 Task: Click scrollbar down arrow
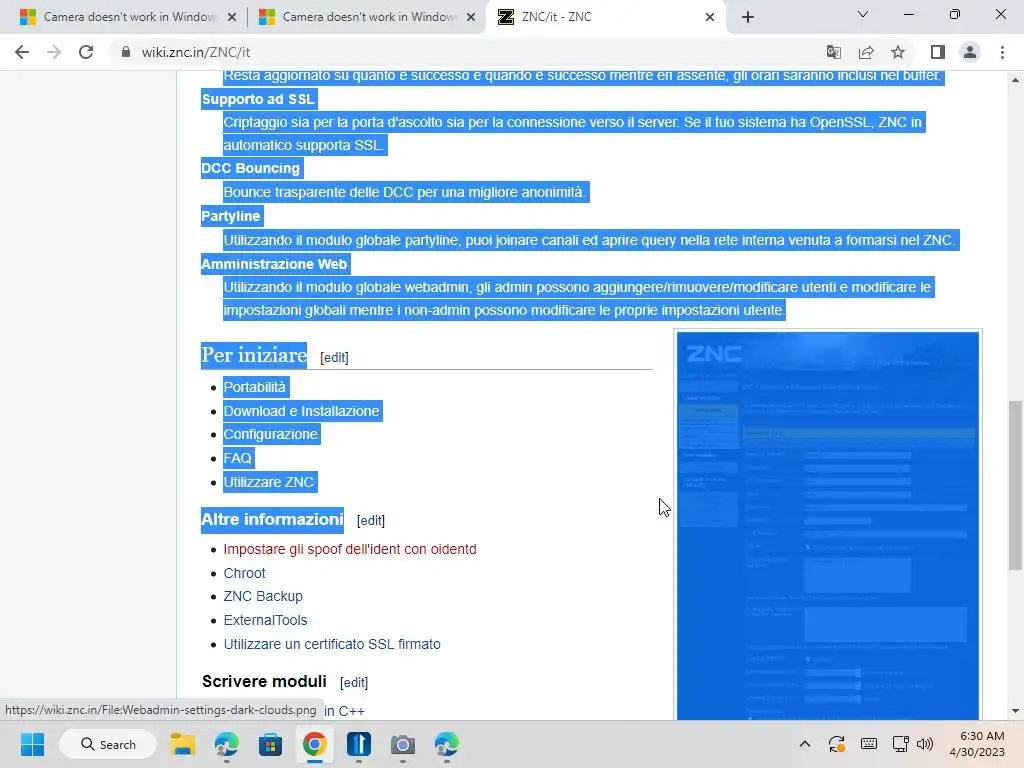[x=1015, y=711]
